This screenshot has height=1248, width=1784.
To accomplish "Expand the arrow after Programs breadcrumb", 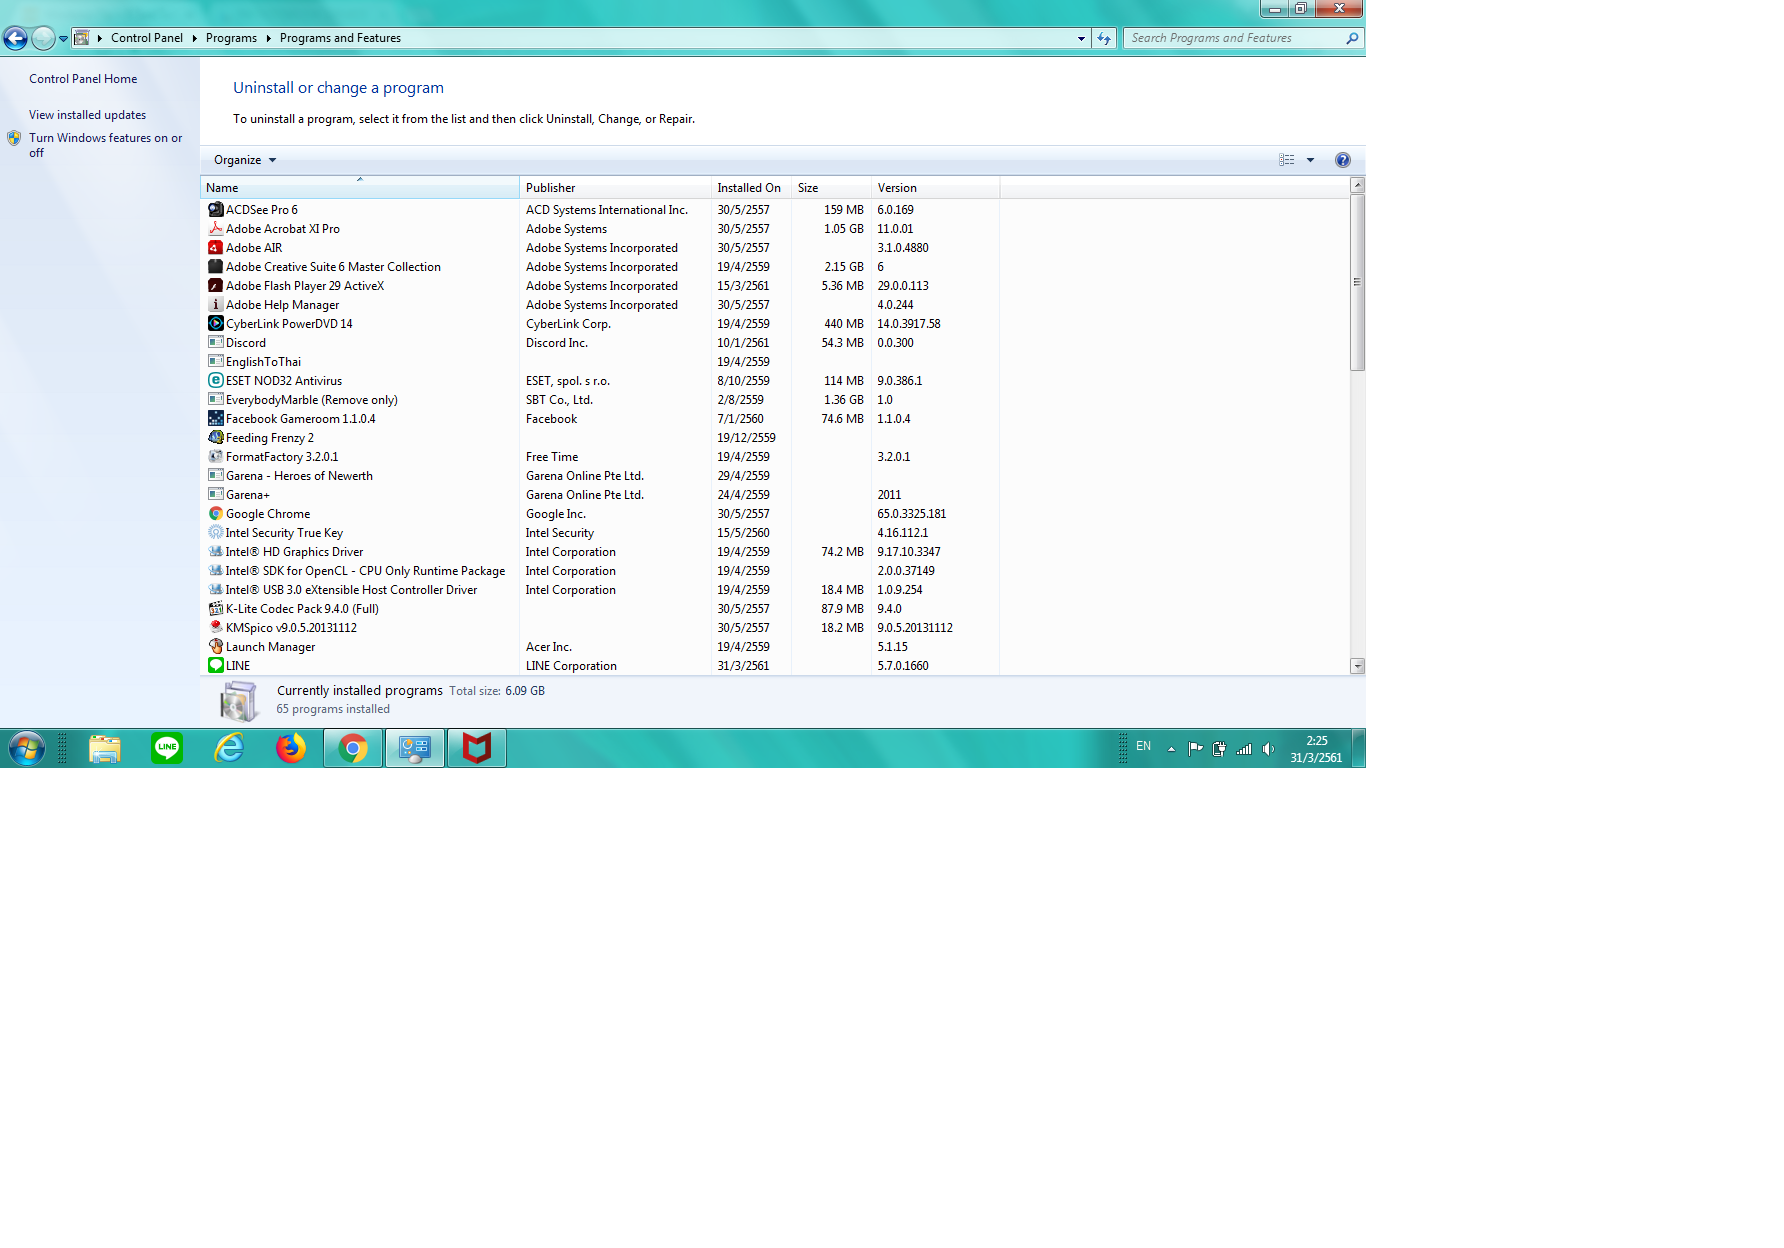I will [x=268, y=38].
